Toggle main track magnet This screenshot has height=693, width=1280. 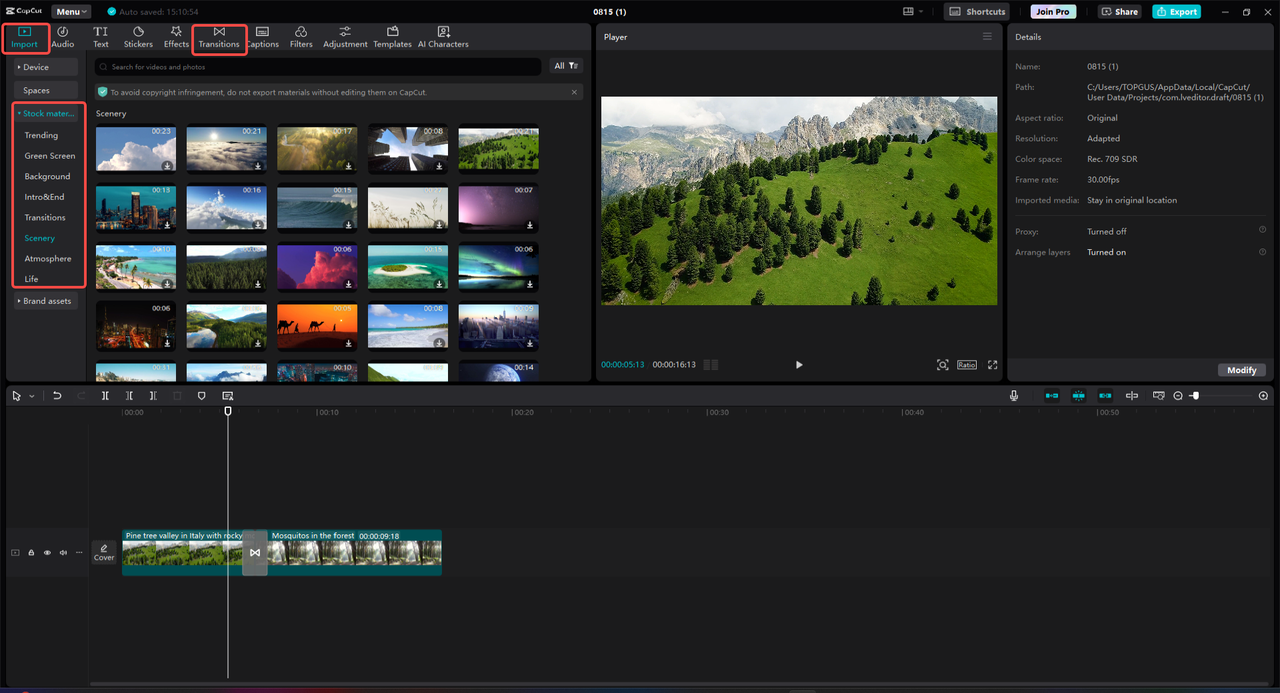[1052, 396]
